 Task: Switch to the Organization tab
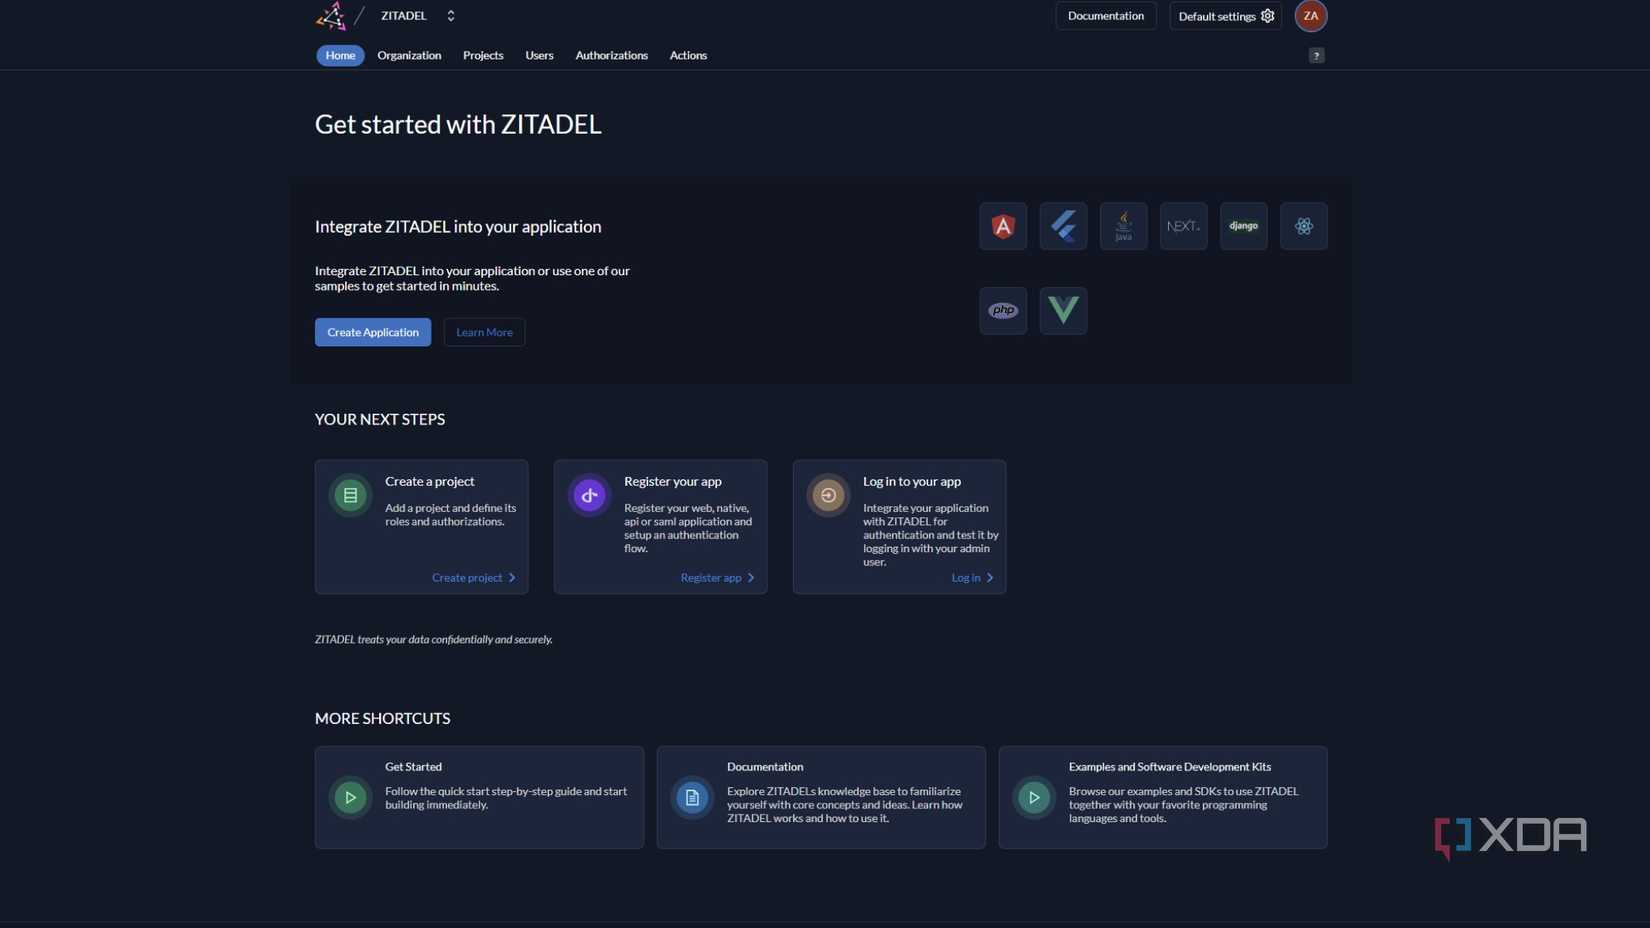click(x=409, y=55)
